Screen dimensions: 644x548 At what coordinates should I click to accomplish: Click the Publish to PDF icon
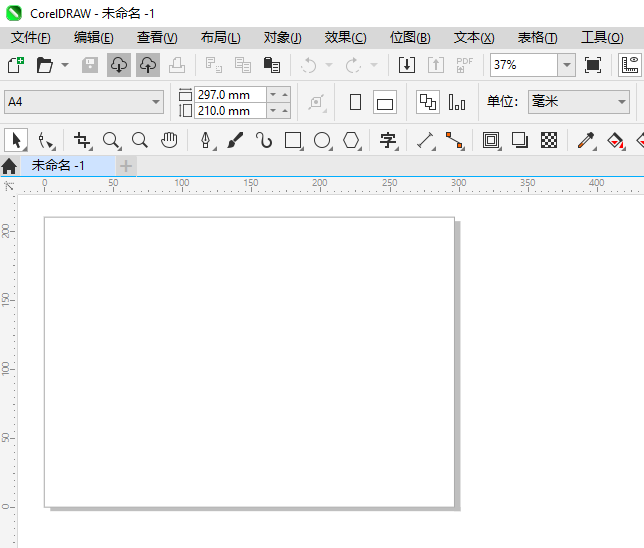click(x=465, y=65)
